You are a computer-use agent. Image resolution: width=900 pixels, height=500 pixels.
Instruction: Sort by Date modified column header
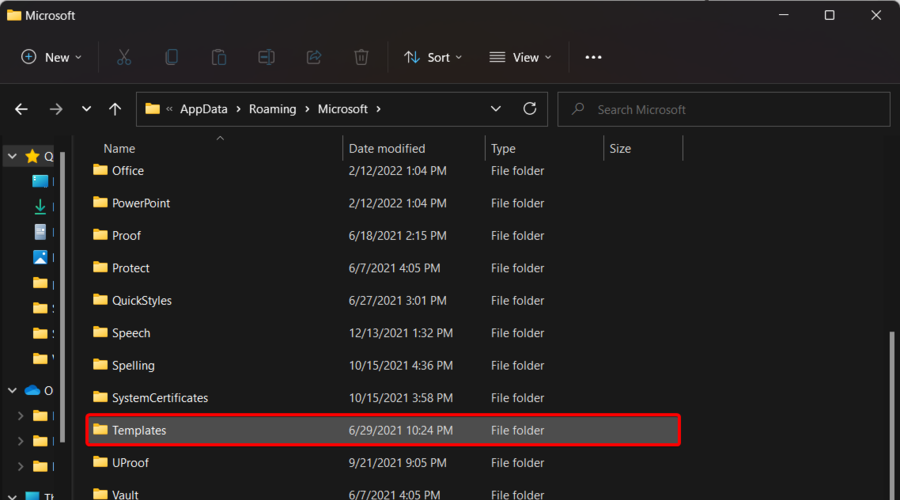point(387,149)
